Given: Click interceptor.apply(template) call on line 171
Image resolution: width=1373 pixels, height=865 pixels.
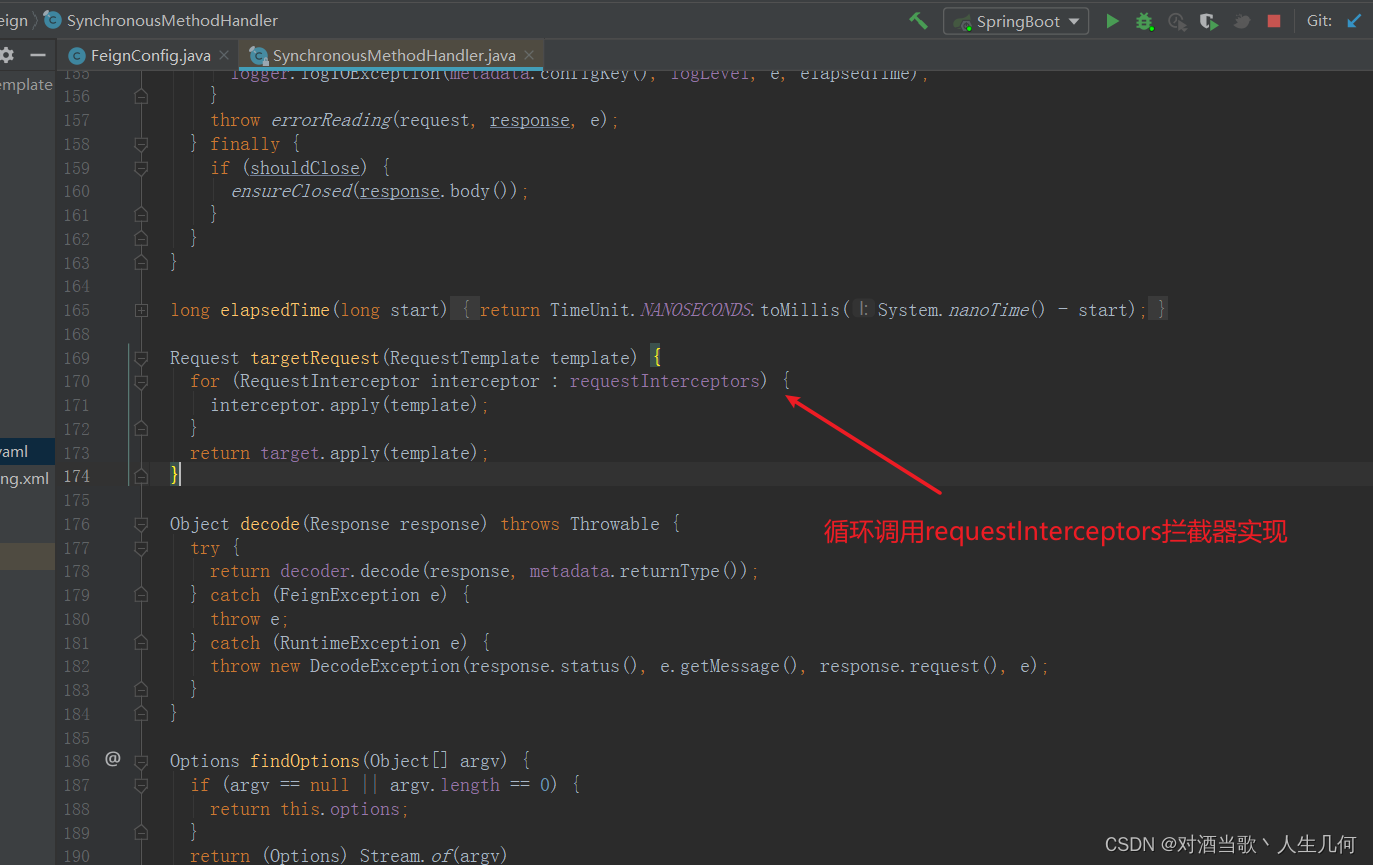Looking at the screenshot, I should [345, 405].
